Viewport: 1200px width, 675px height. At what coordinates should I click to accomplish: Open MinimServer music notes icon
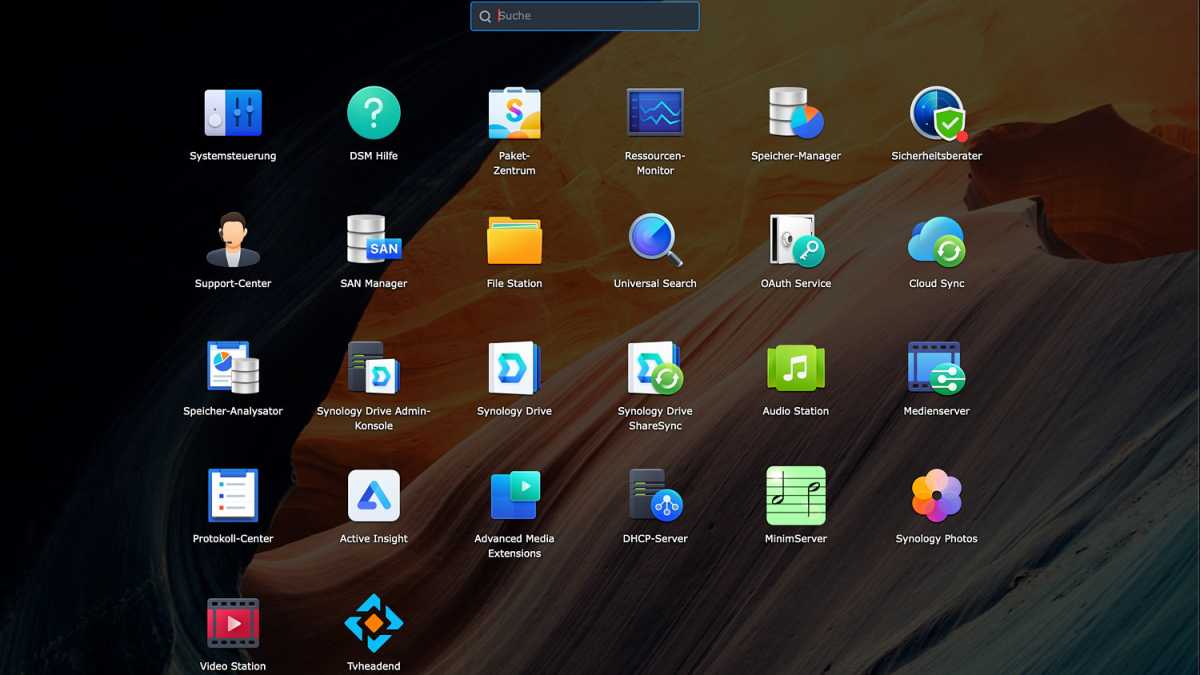[x=796, y=495]
